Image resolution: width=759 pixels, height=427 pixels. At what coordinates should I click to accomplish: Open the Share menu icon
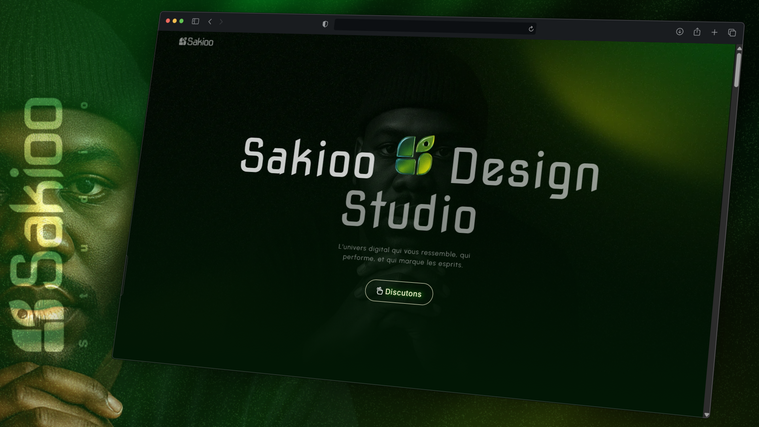pos(697,32)
